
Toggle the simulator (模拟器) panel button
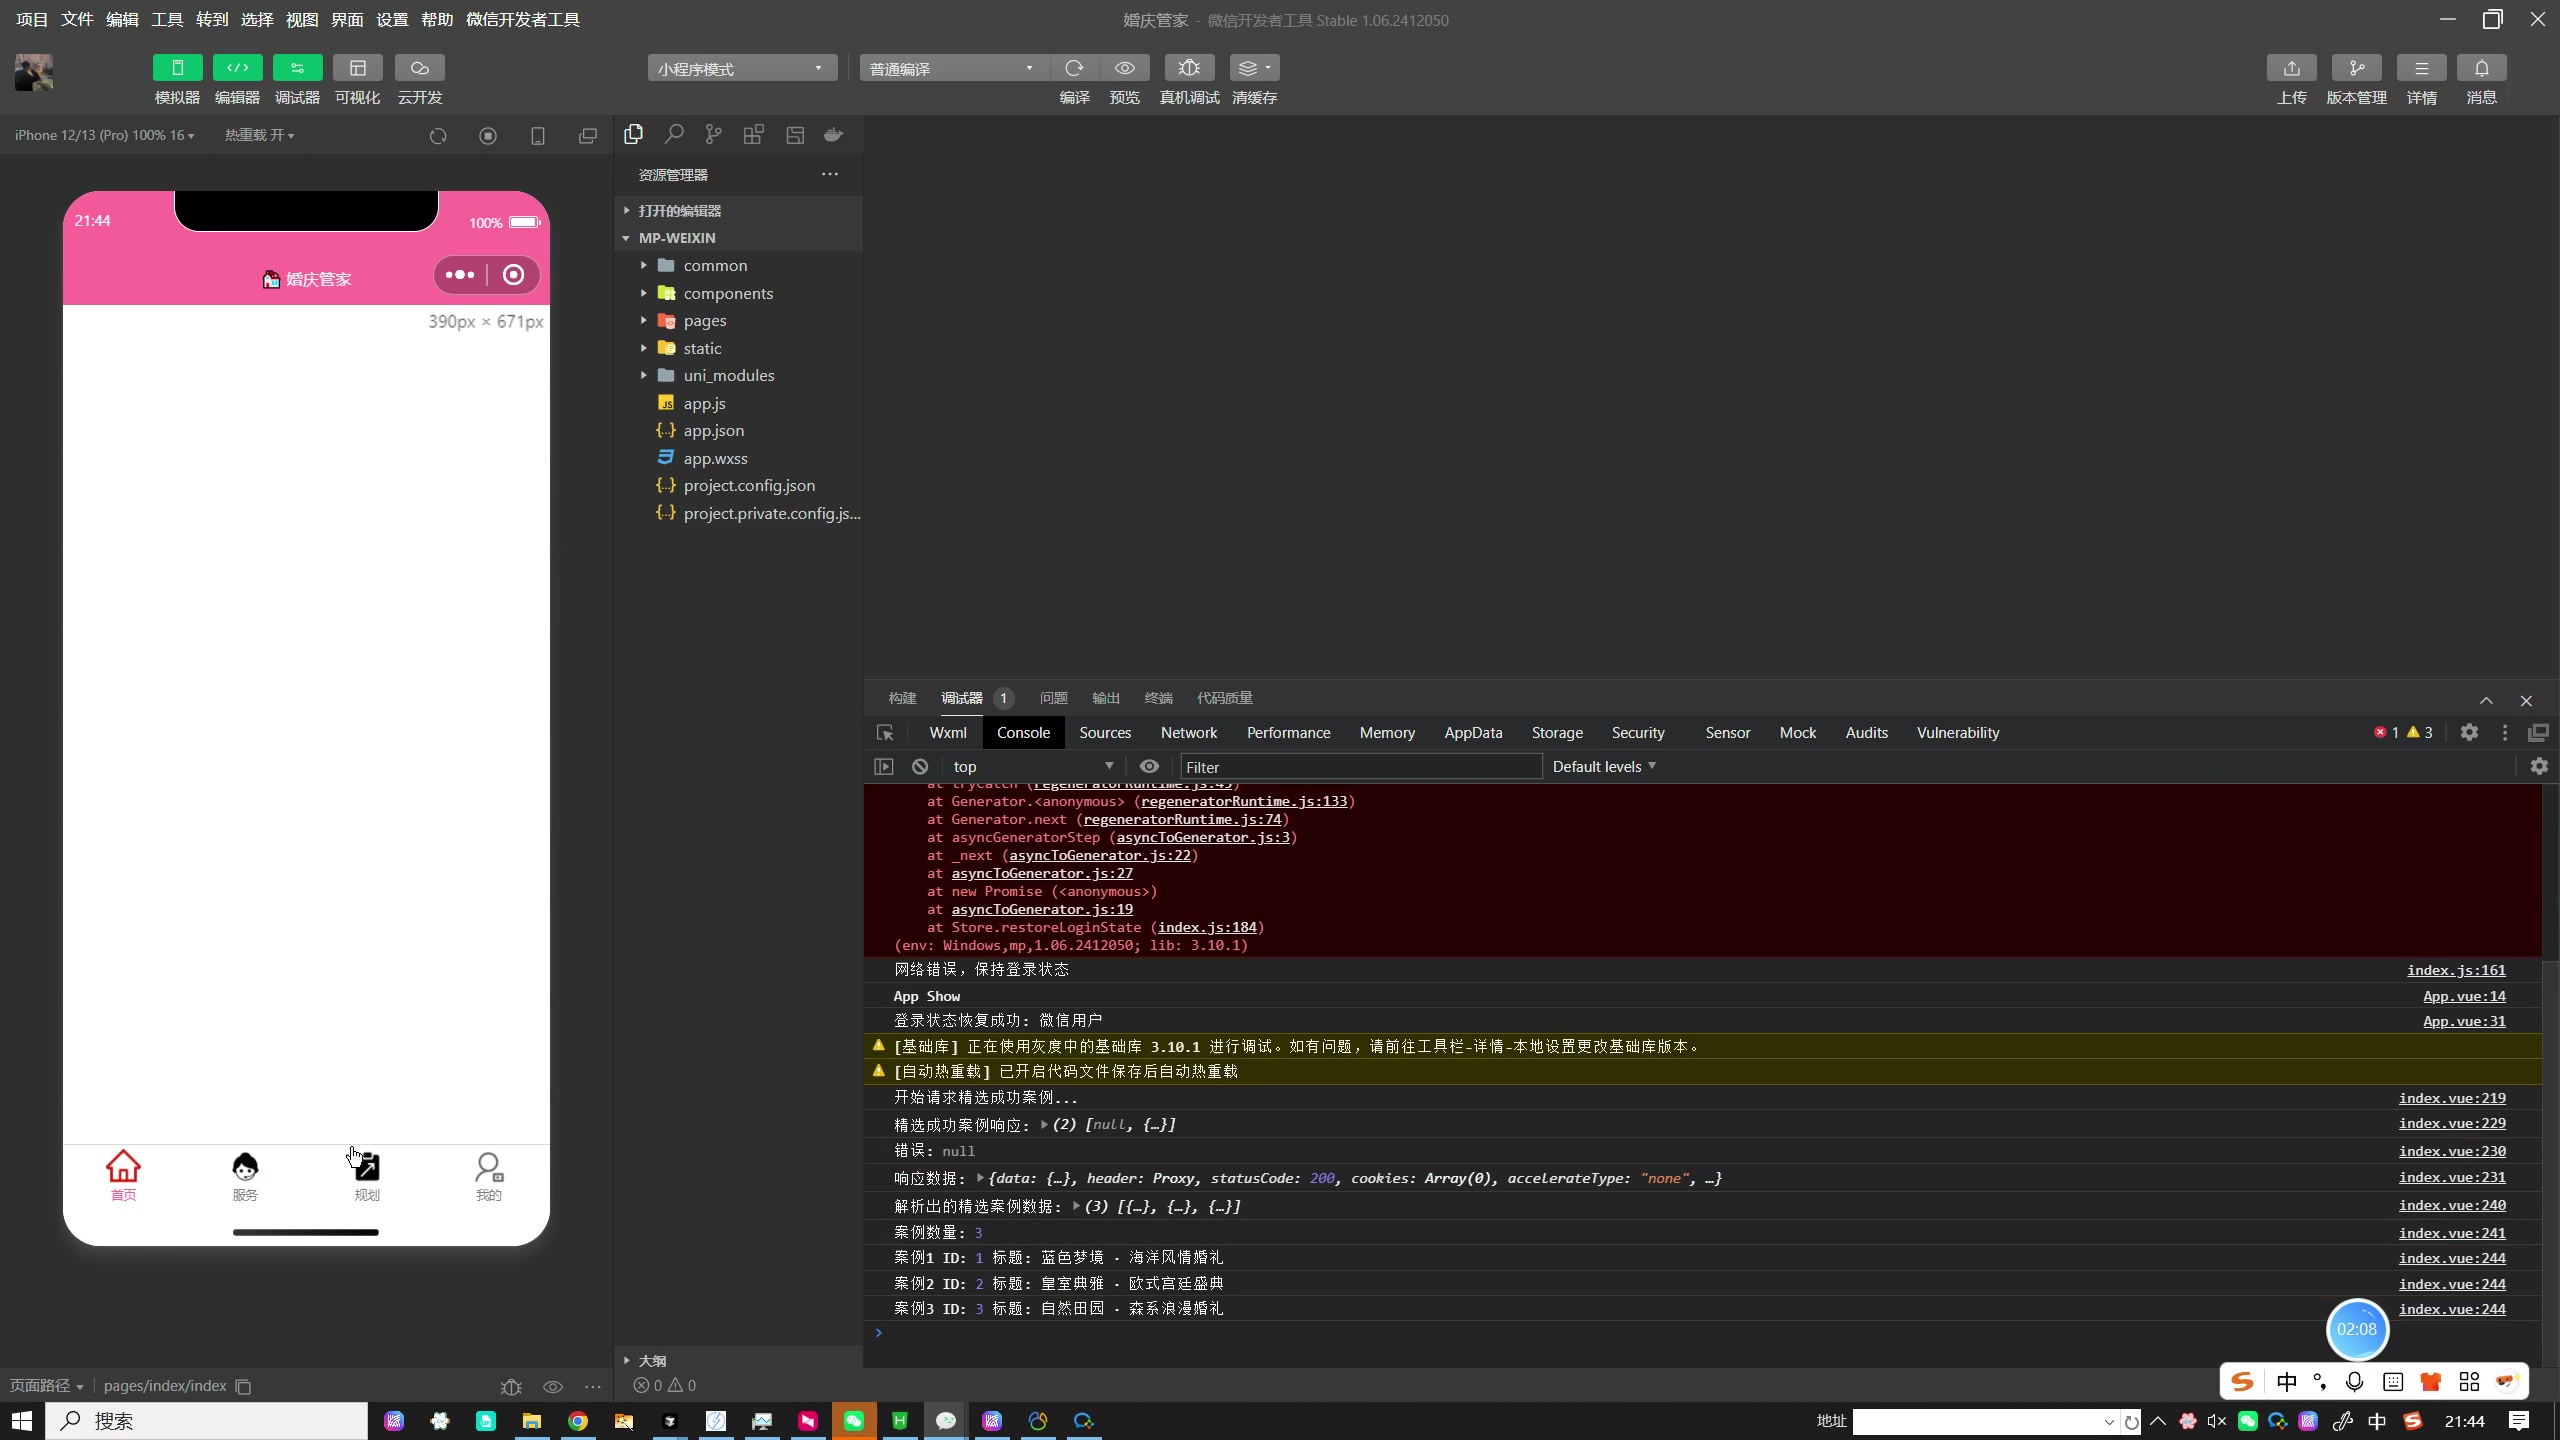click(x=177, y=68)
